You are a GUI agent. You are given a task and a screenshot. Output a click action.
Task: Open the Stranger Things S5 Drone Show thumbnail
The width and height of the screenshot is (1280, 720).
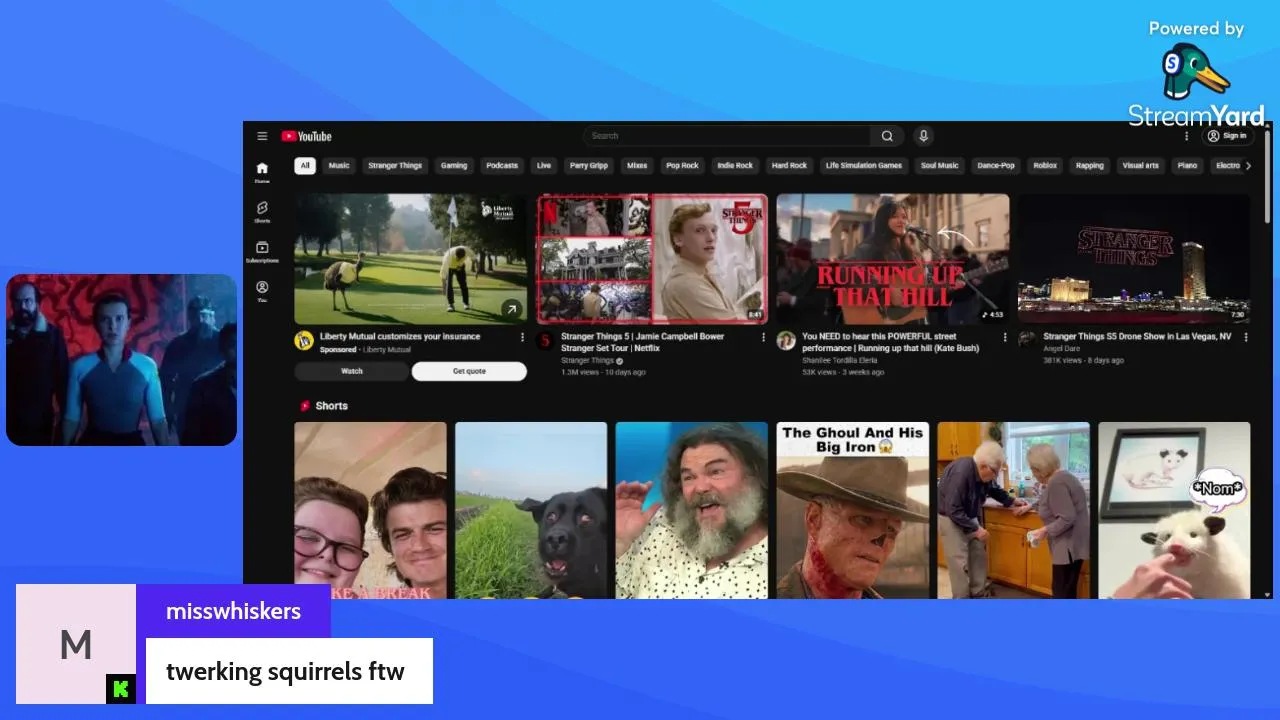pos(1134,258)
